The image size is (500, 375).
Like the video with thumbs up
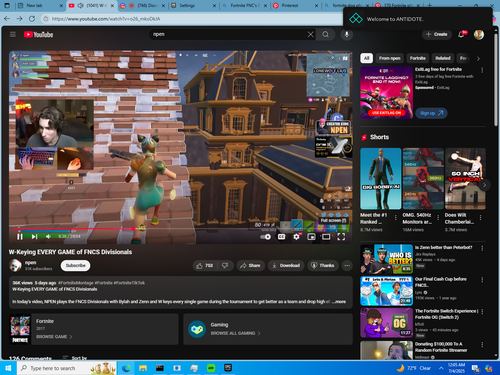pyautogui.click(x=204, y=266)
